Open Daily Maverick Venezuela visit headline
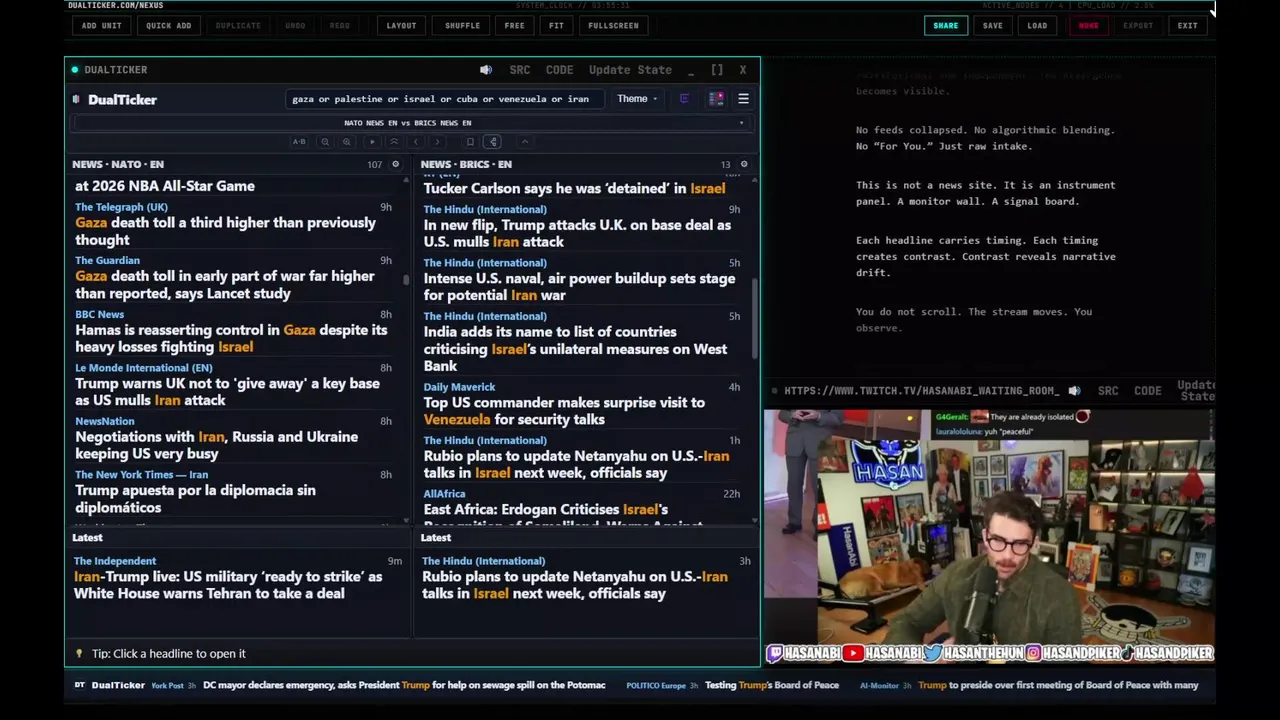This screenshot has height=720, width=1280. (x=564, y=411)
